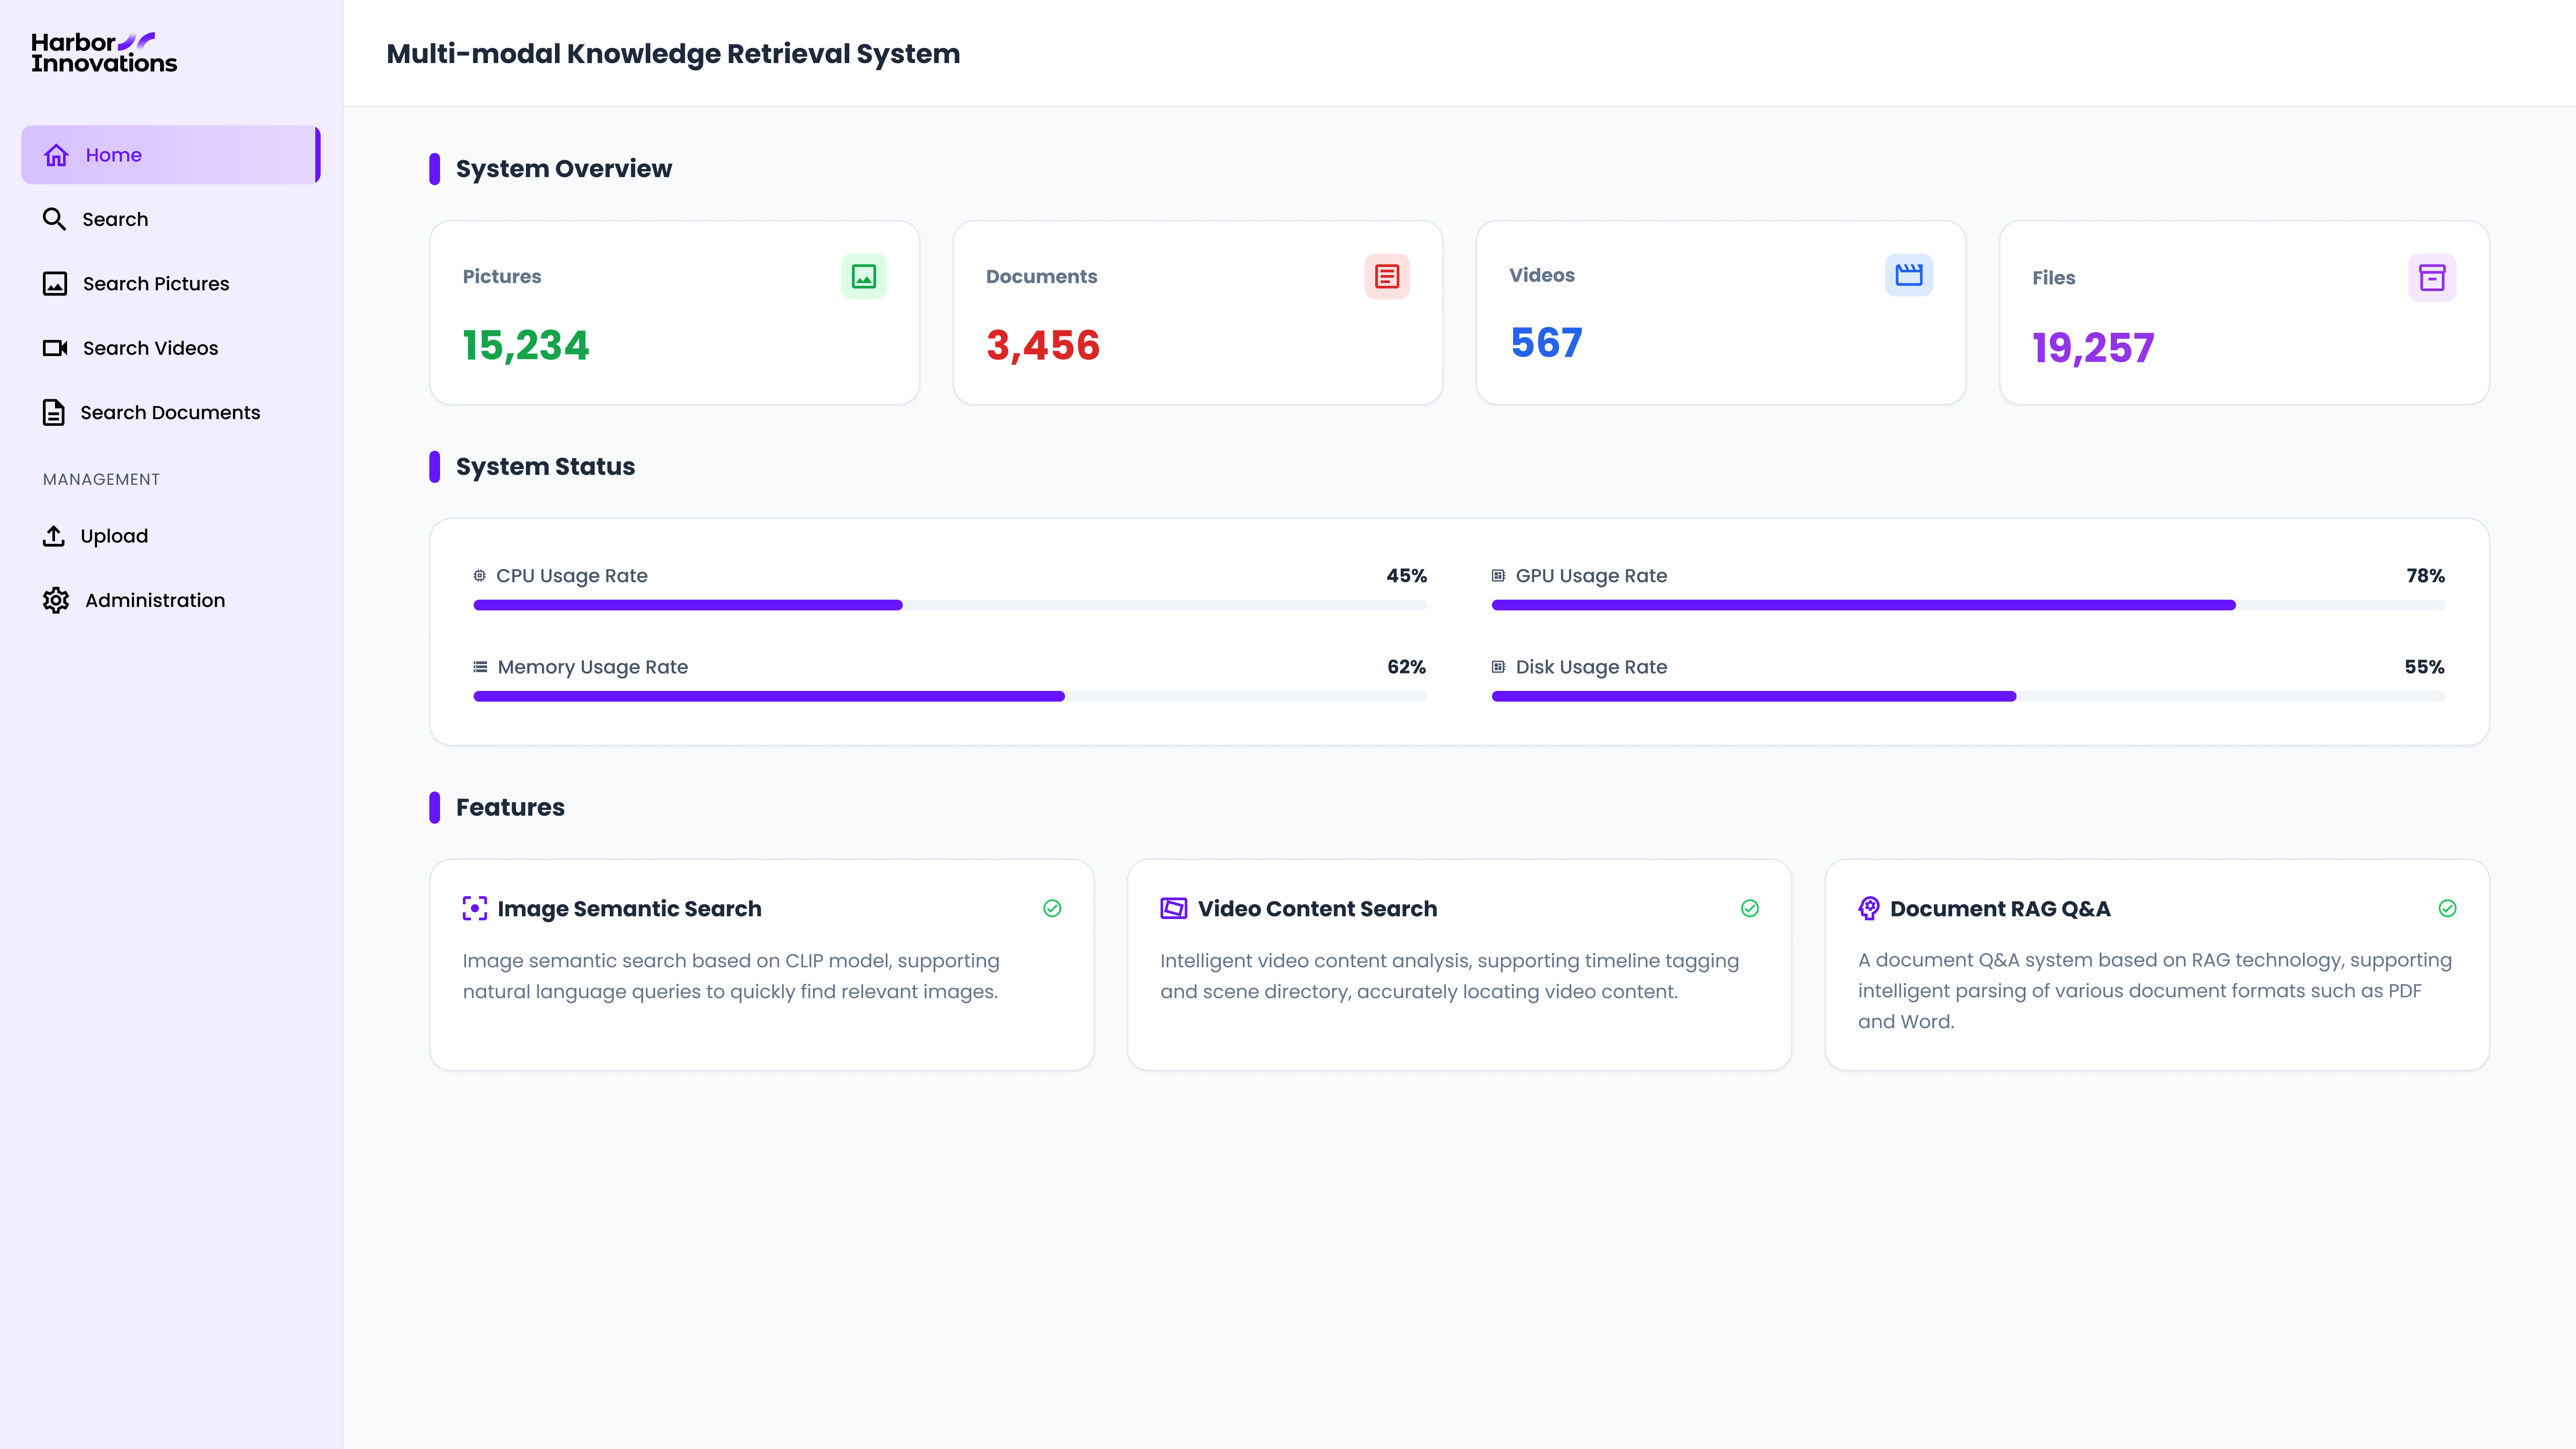Open Search Documents in the sidebar
This screenshot has width=2576, height=1449.
point(171,412)
